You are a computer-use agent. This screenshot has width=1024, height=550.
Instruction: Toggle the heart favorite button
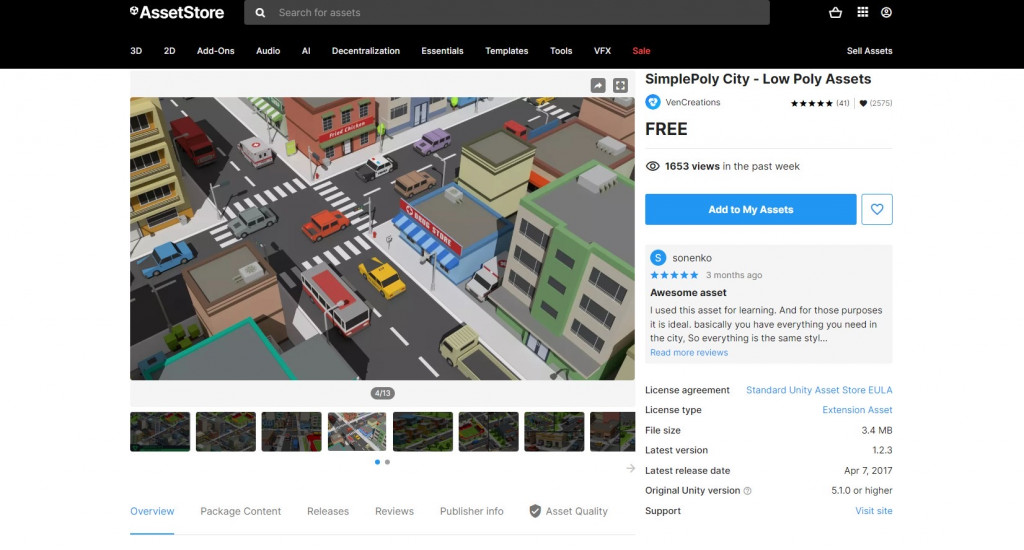(876, 209)
